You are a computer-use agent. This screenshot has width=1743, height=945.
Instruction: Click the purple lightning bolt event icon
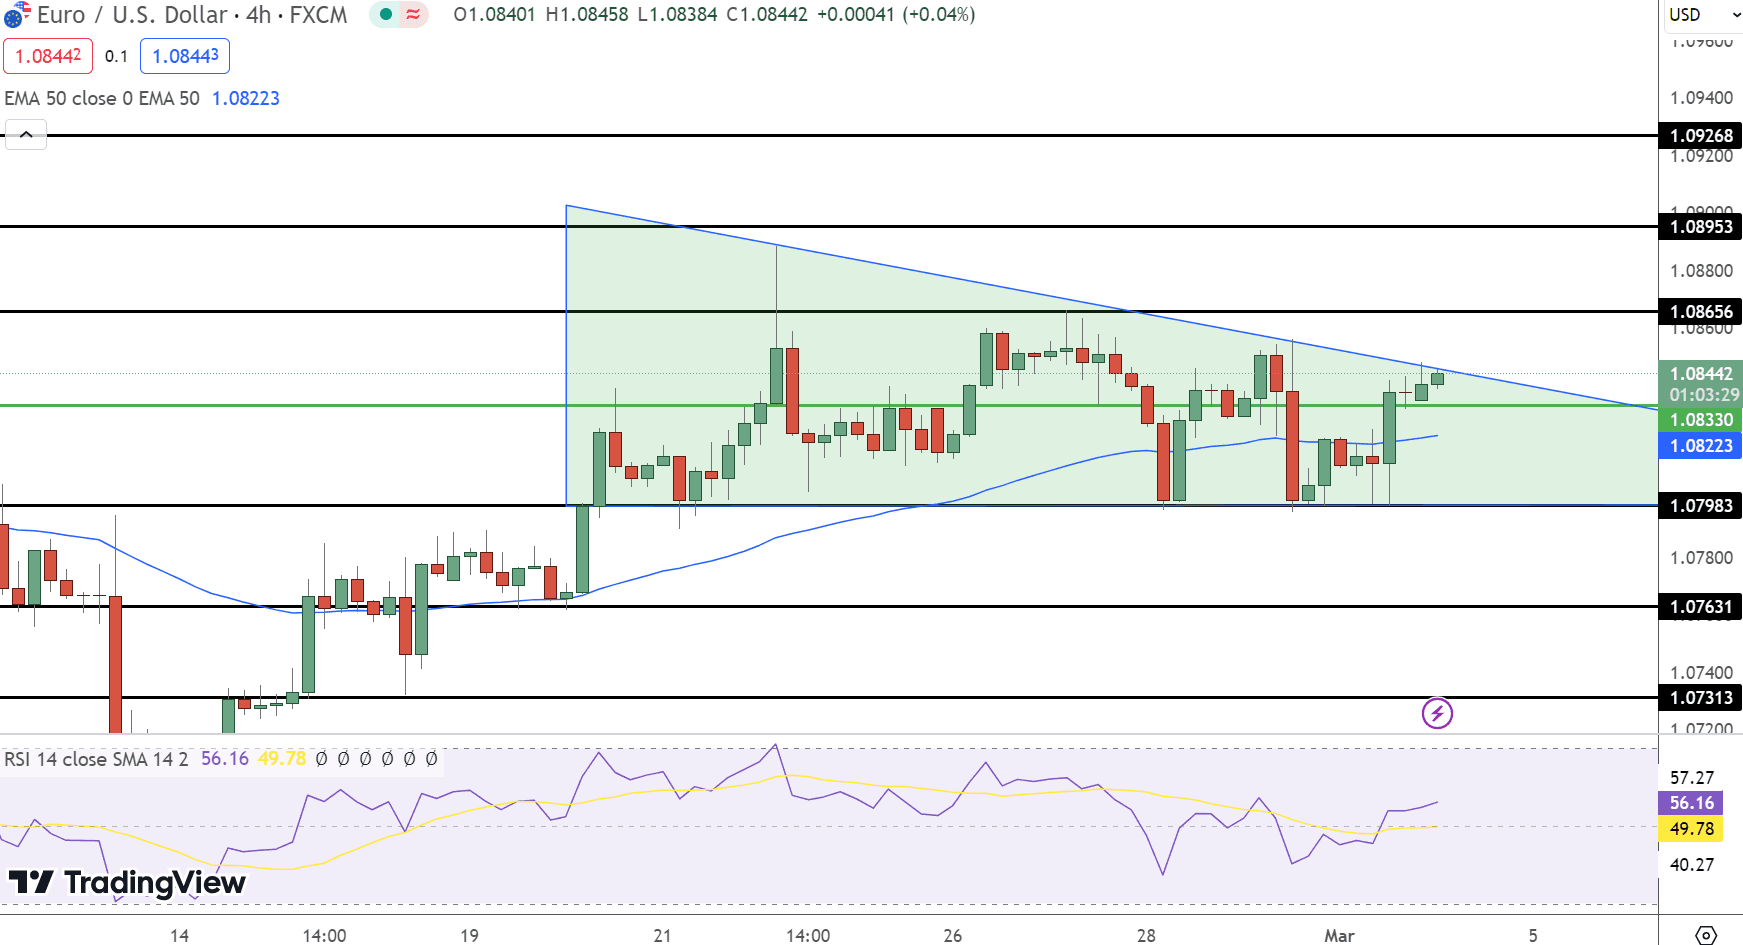(1437, 713)
